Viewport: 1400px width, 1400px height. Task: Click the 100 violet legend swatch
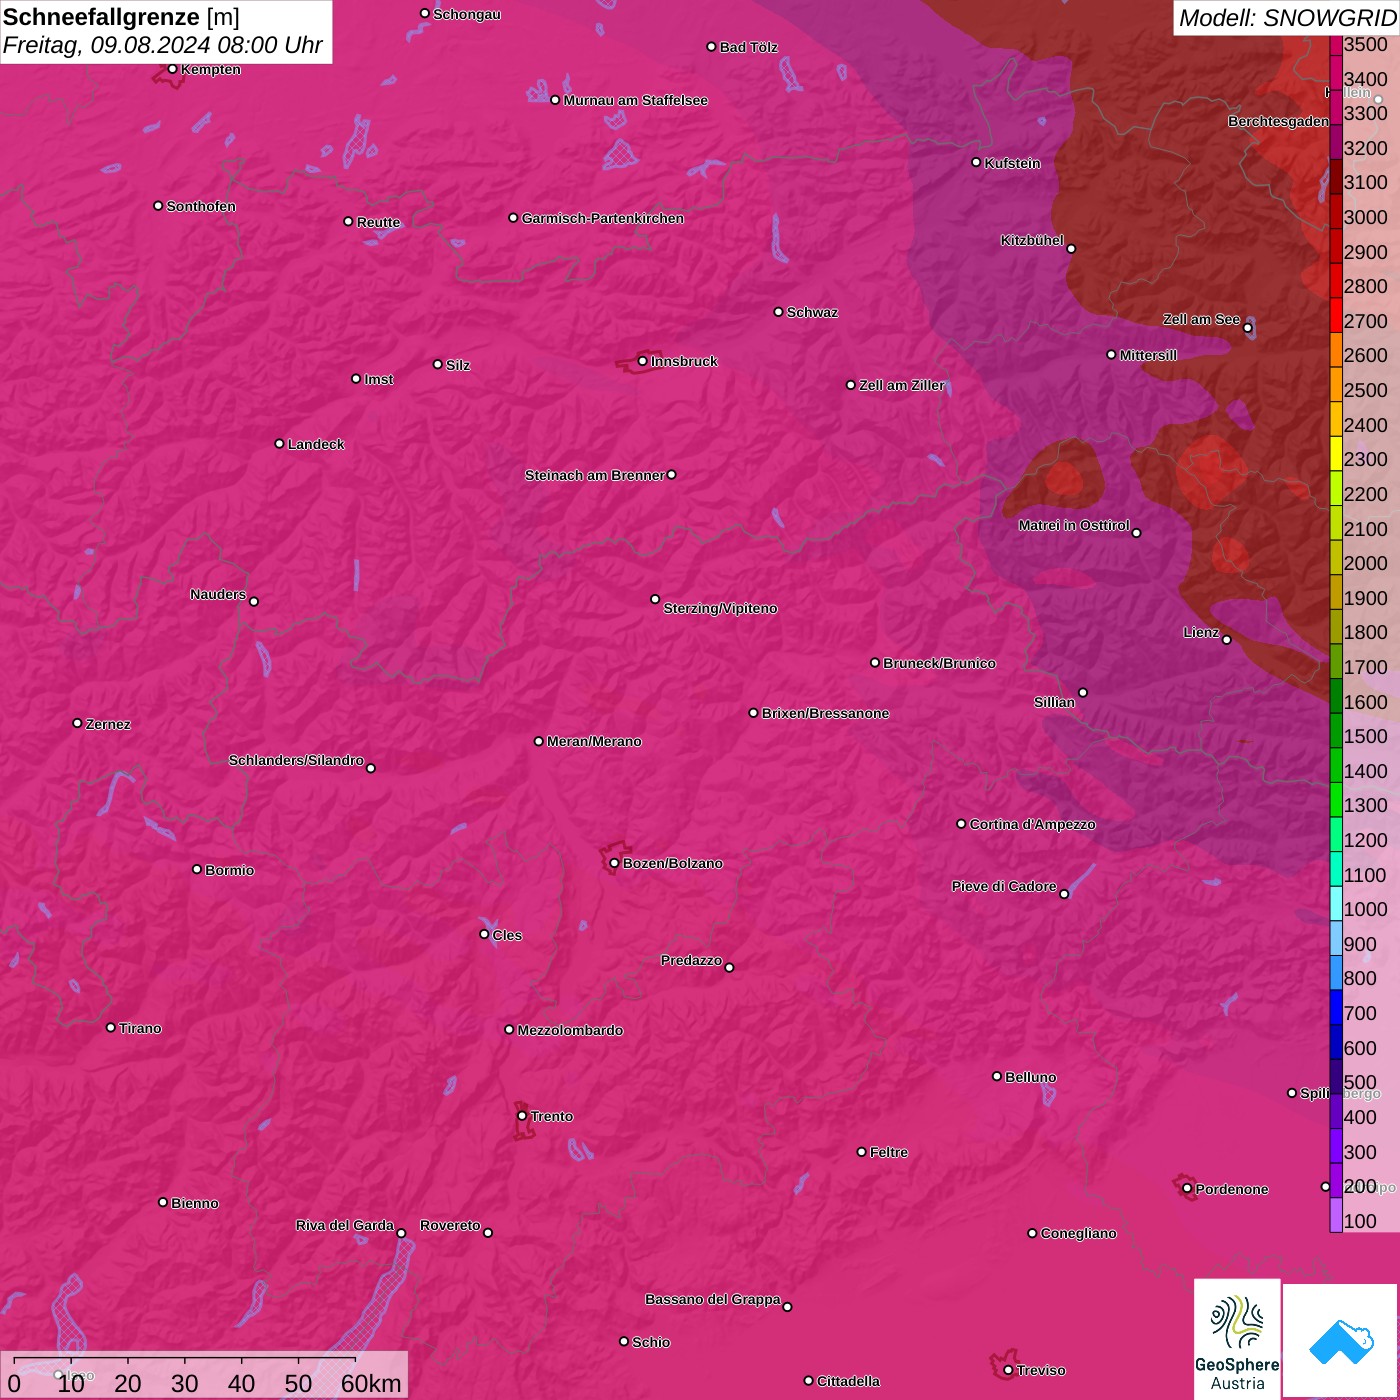click(1336, 1215)
